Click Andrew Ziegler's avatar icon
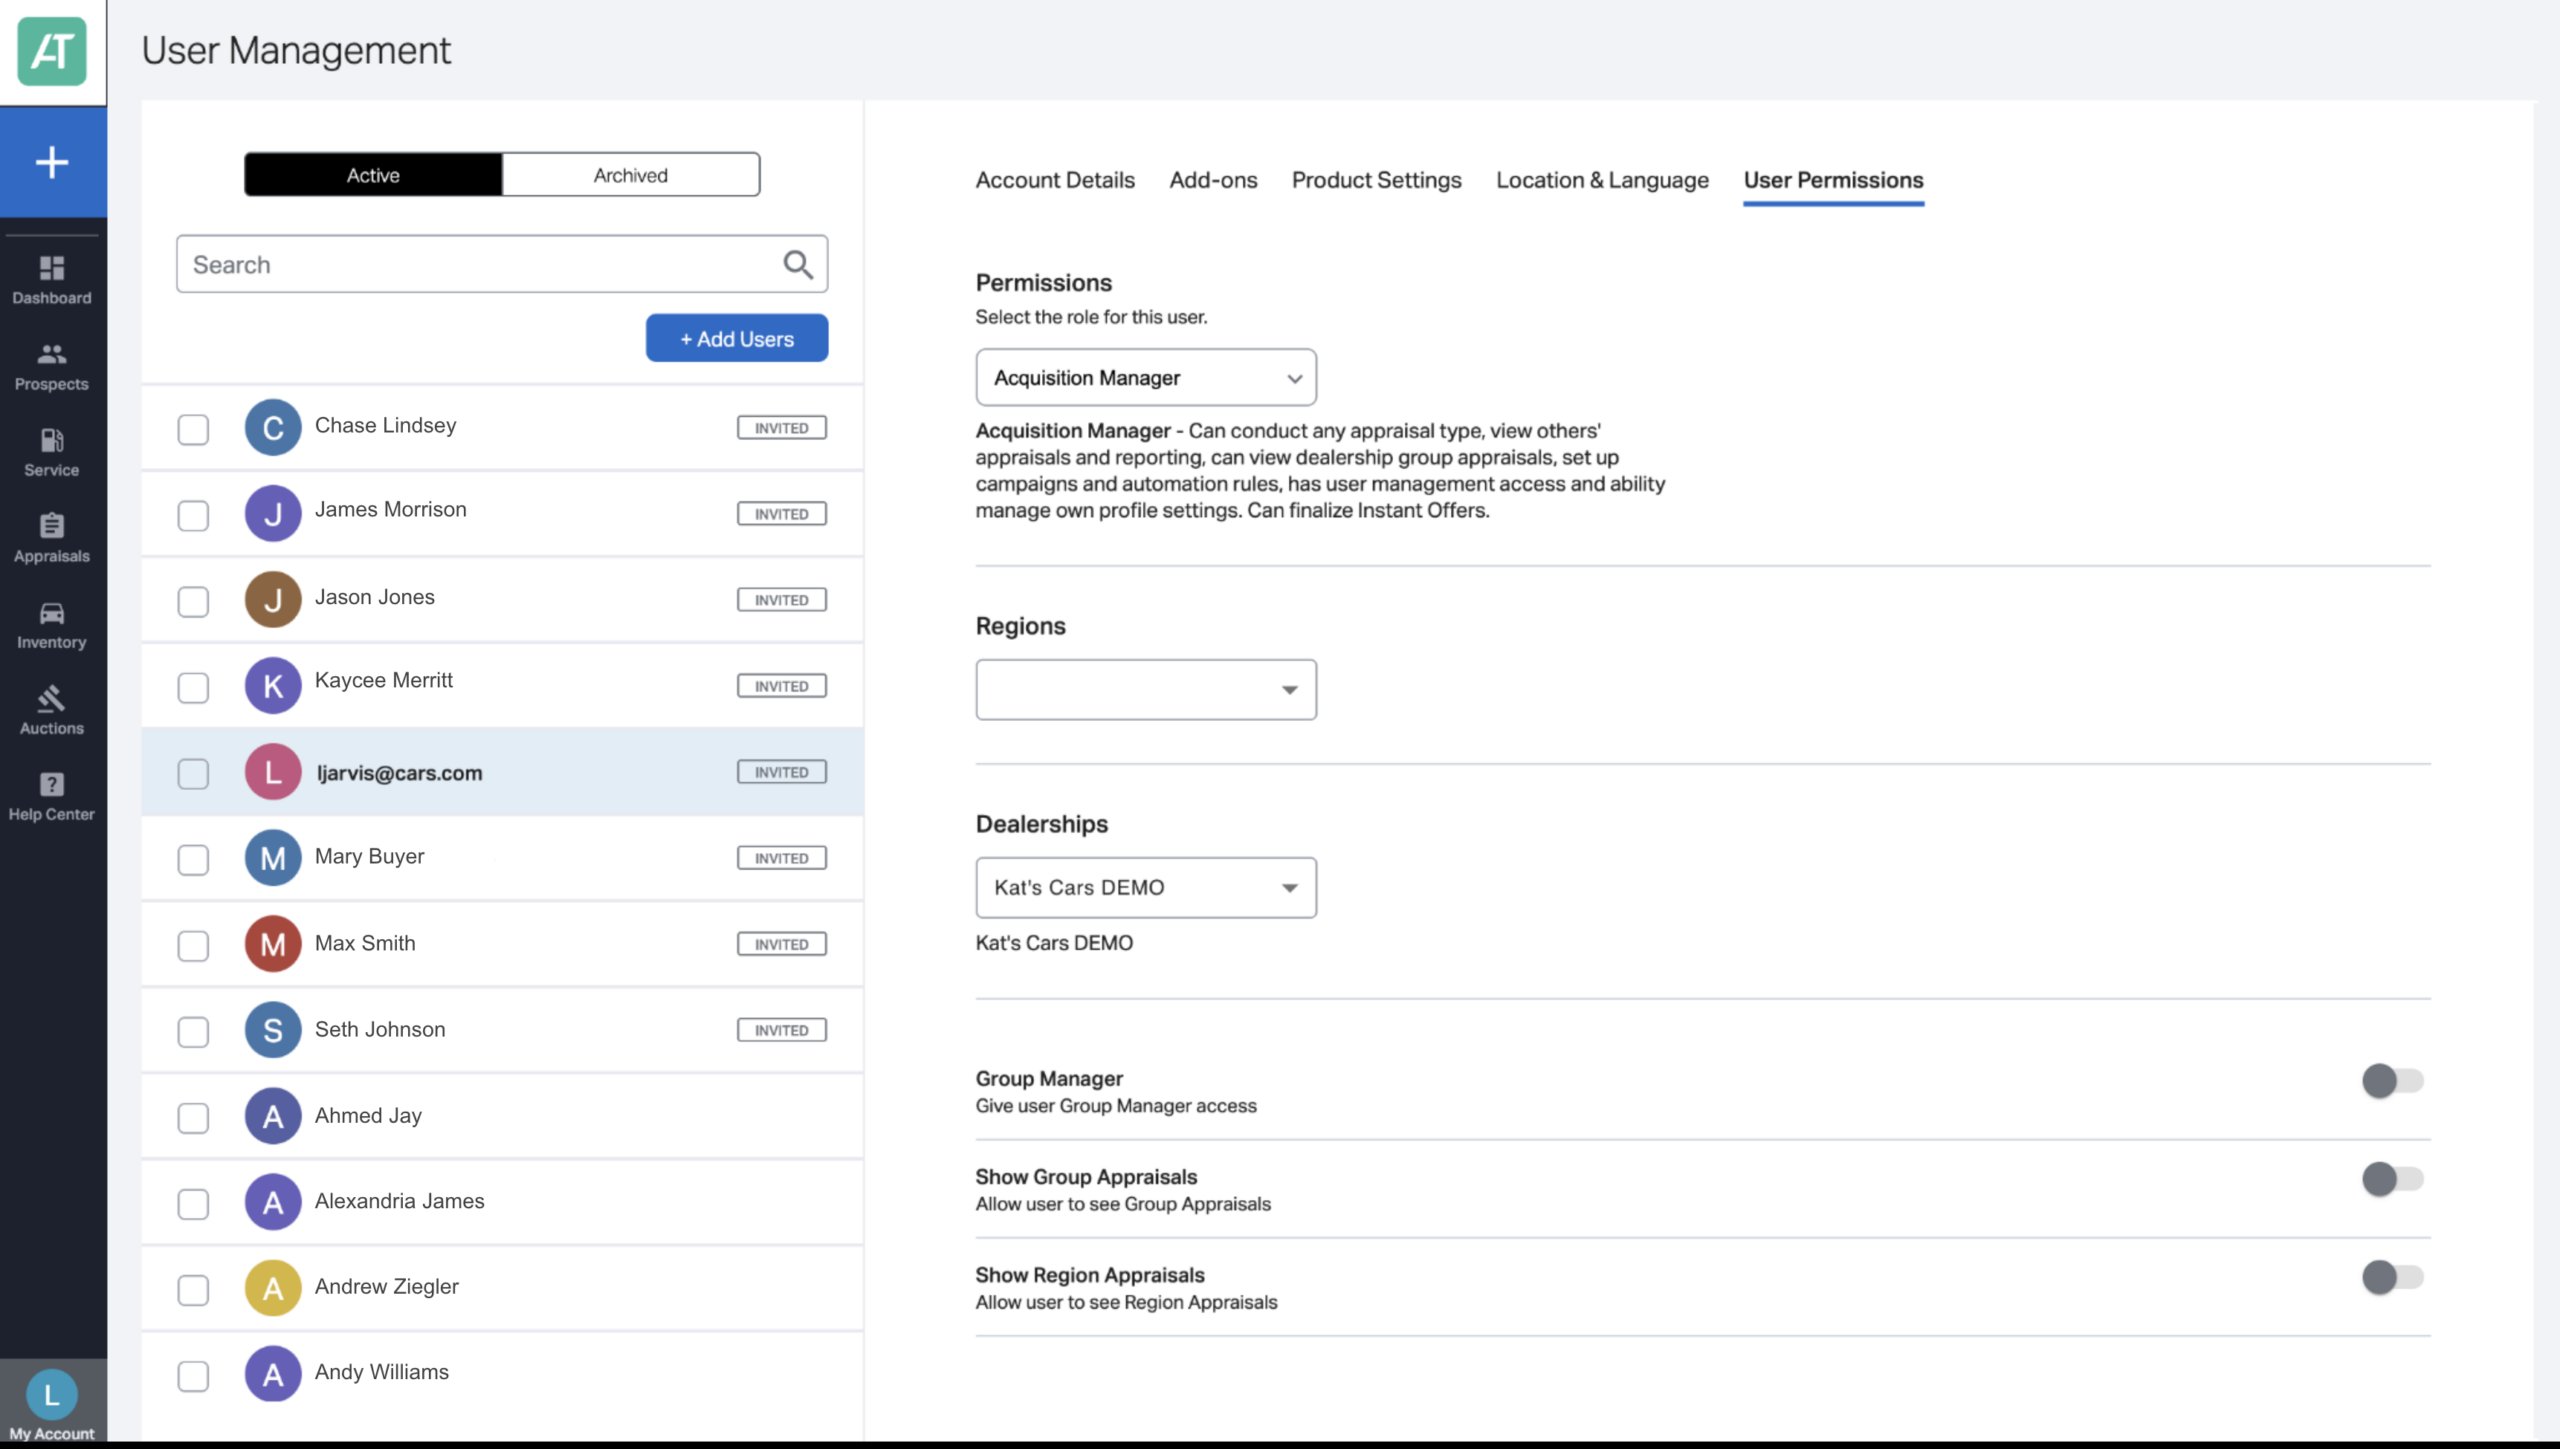 (x=273, y=1288)
